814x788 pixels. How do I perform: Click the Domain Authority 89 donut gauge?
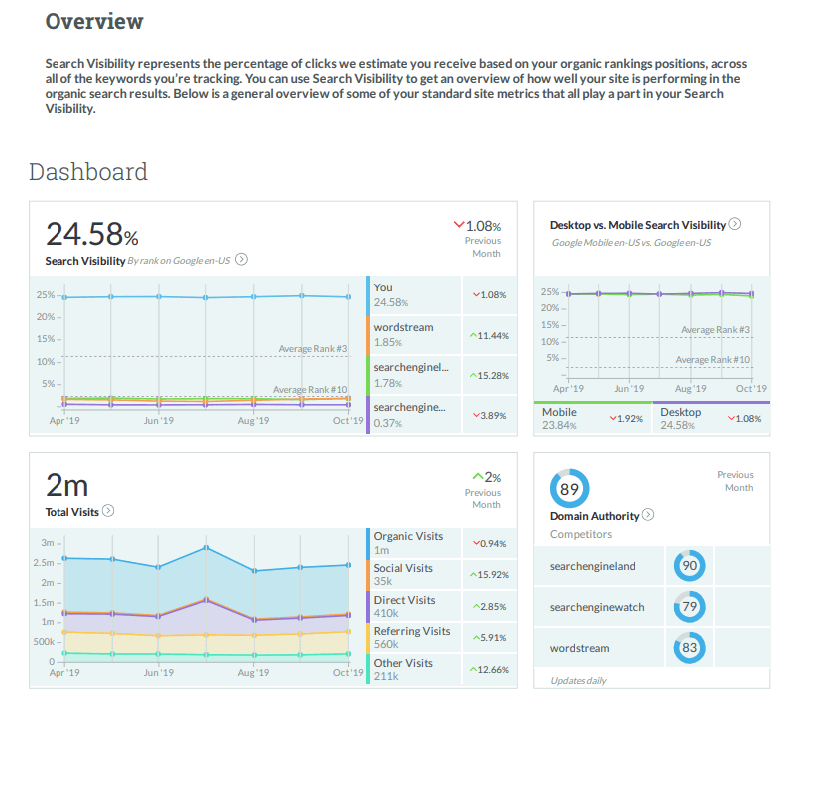[x=569, y=489]
